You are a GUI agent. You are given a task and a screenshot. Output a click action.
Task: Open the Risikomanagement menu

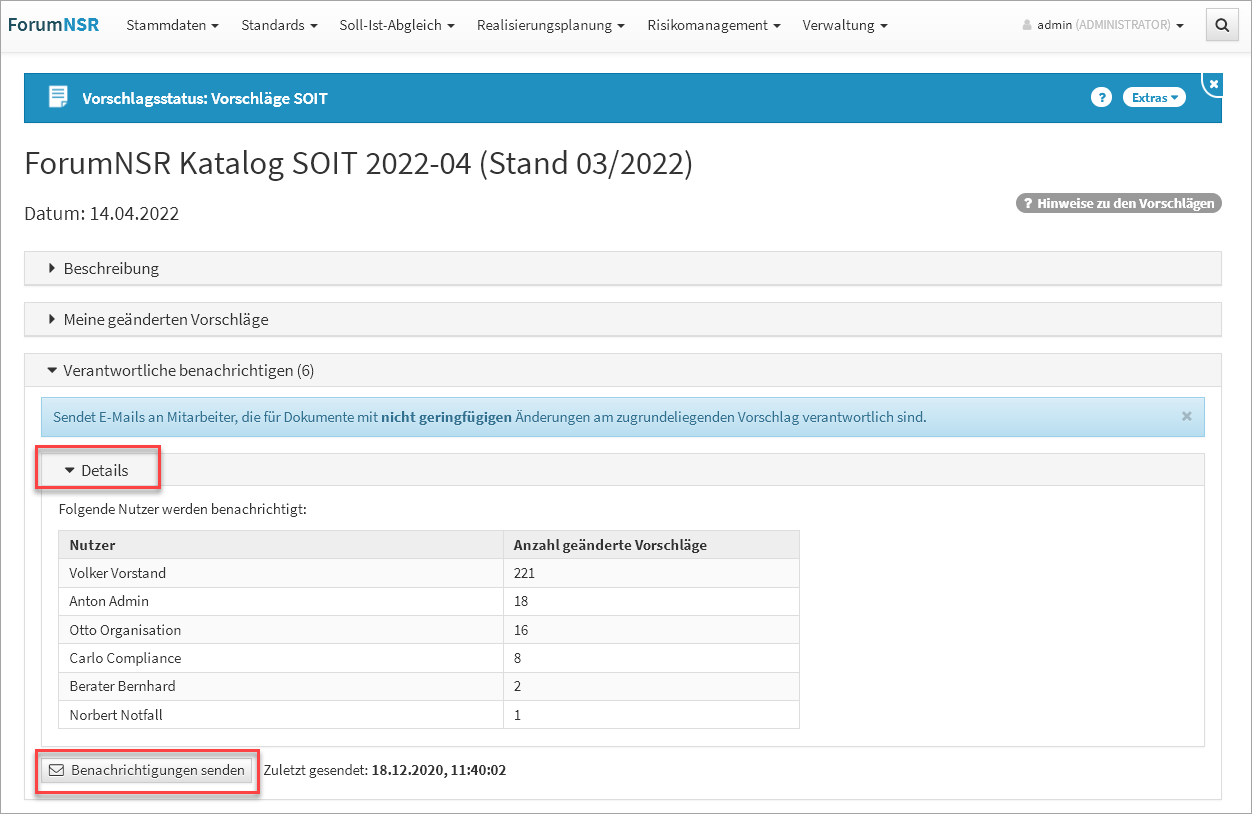[x=713, y=25]
